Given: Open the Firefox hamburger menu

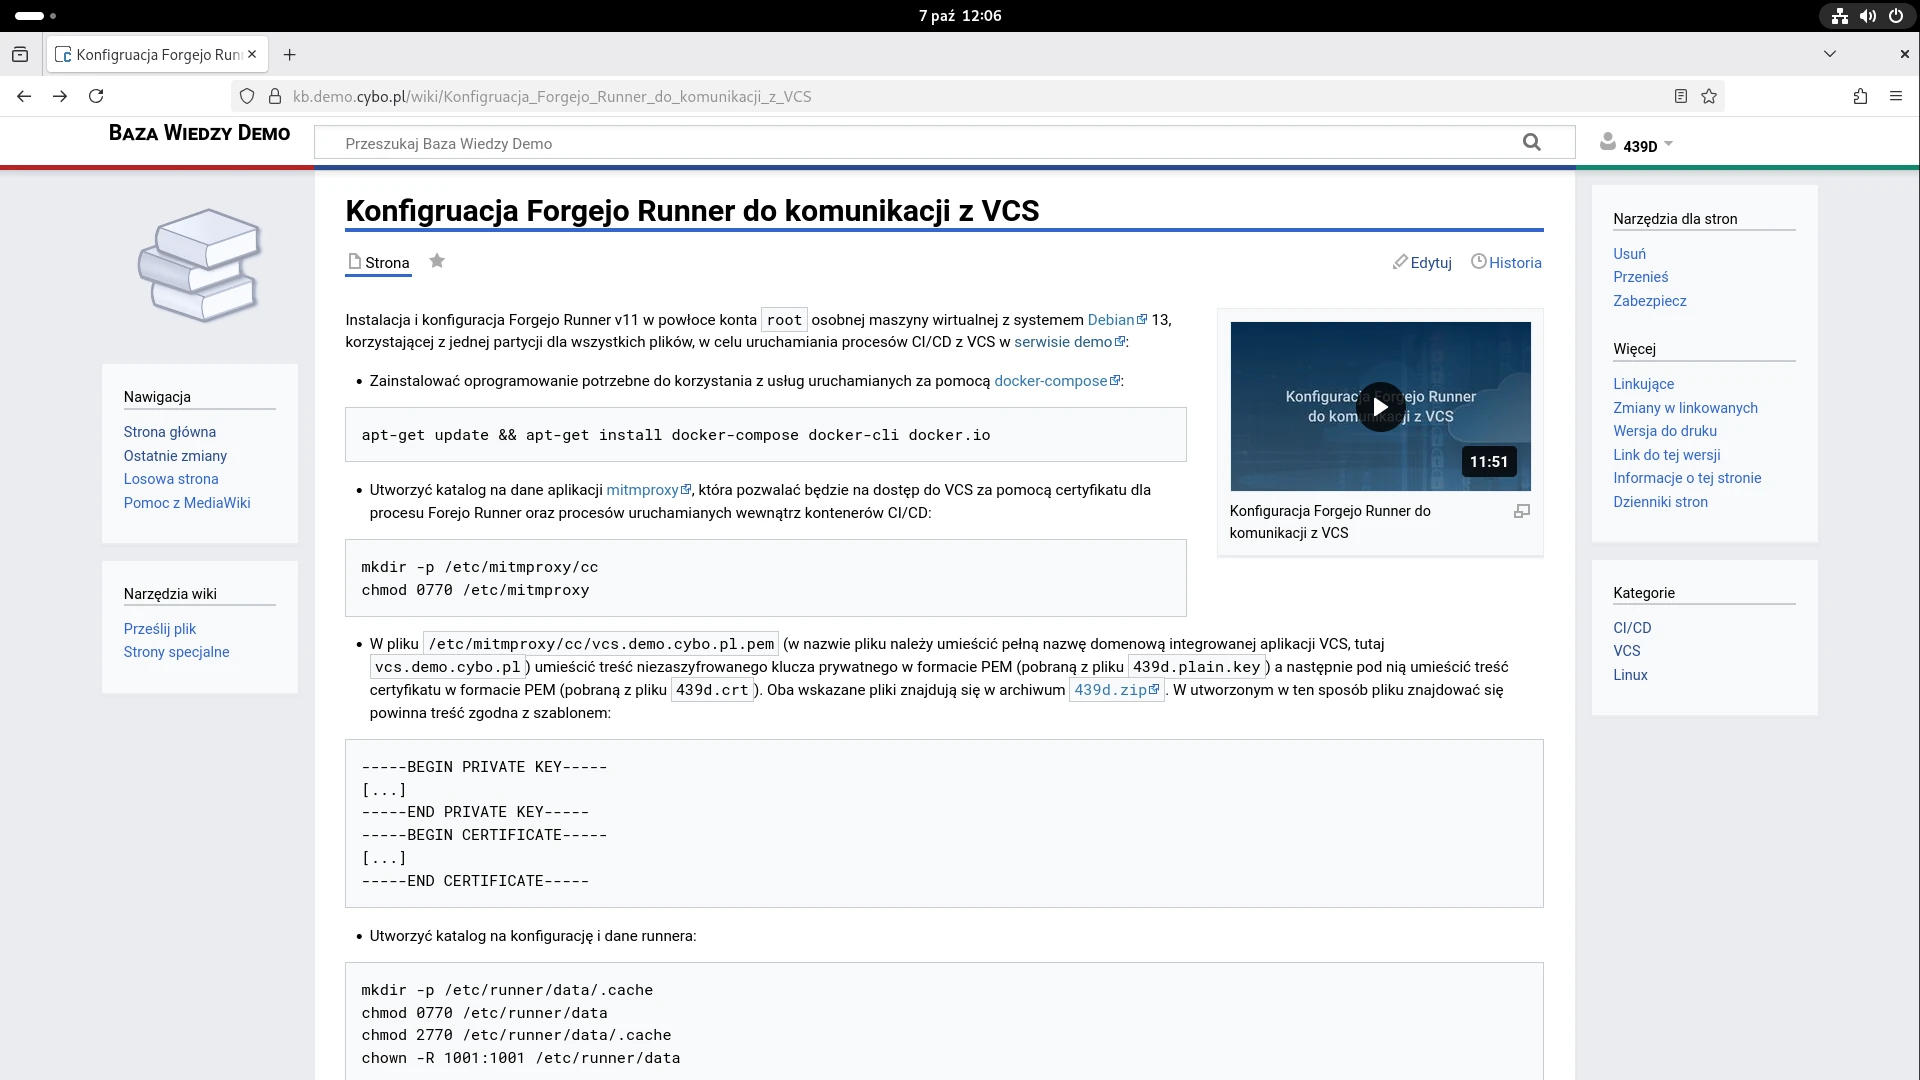Looking at the screenshot, I should coord(1896,96).
